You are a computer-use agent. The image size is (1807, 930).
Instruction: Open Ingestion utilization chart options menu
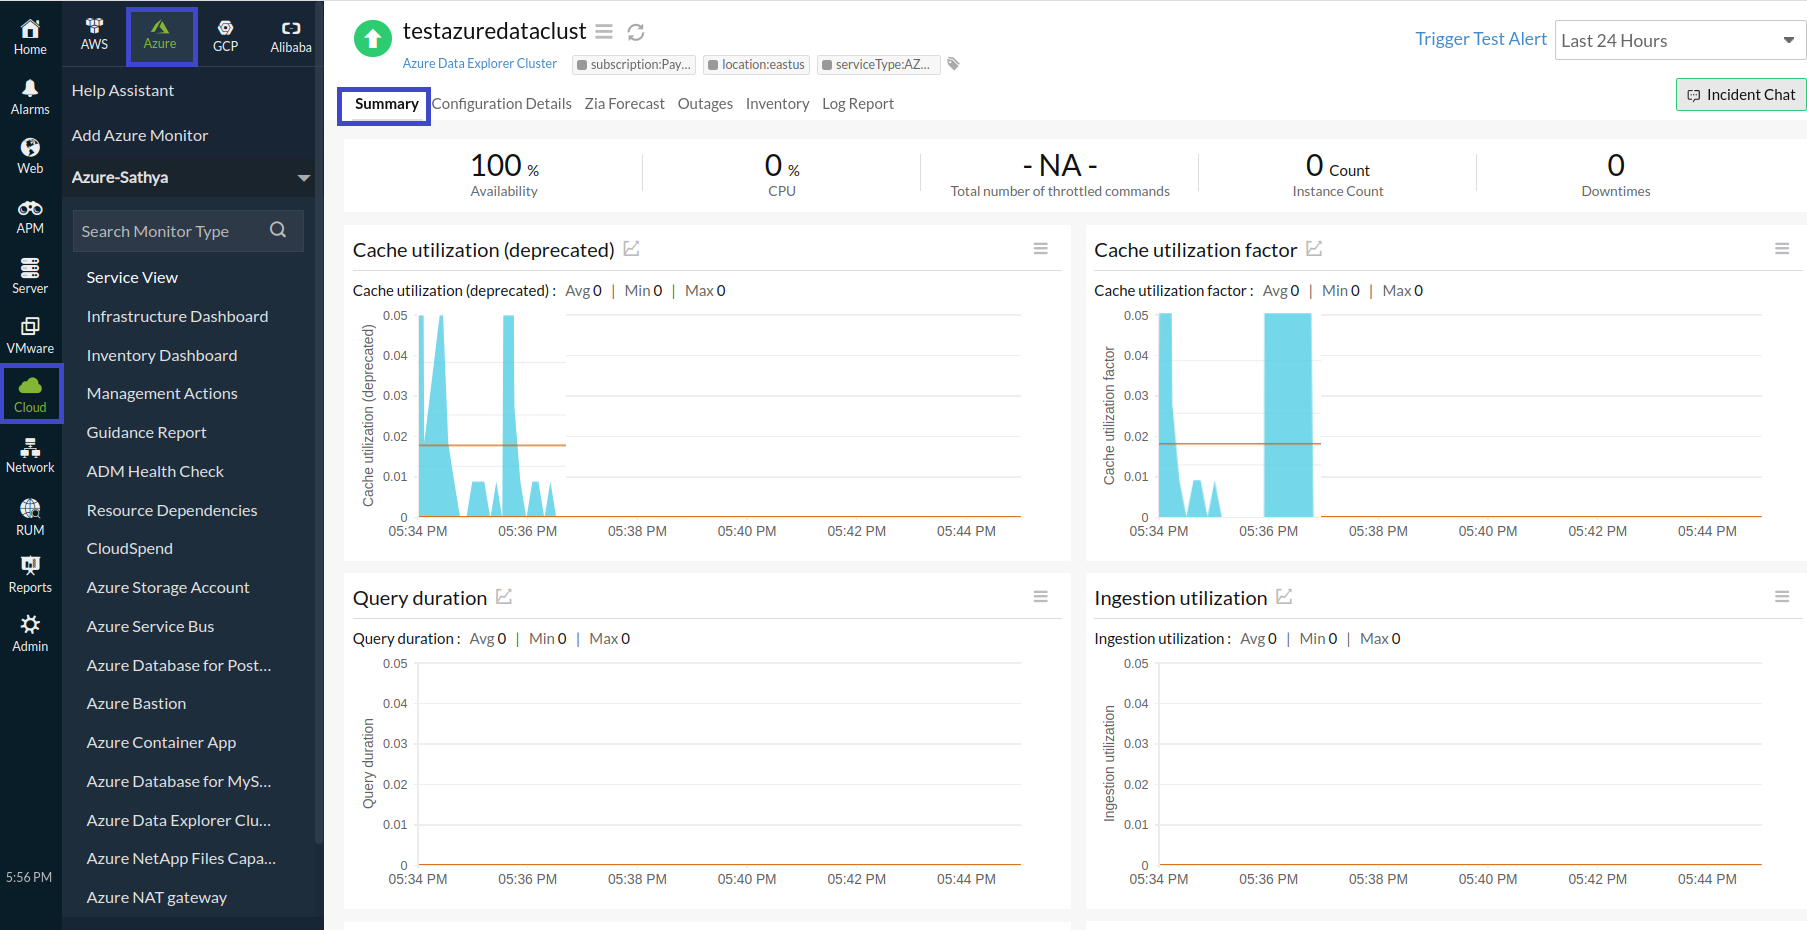coord(1781,597)
